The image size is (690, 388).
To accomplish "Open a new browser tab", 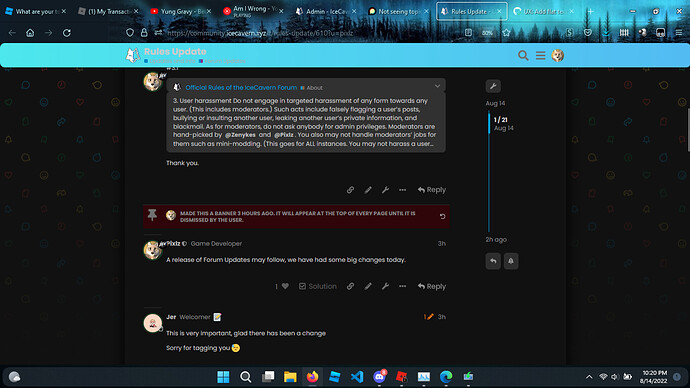I will (x=590, y=11).
